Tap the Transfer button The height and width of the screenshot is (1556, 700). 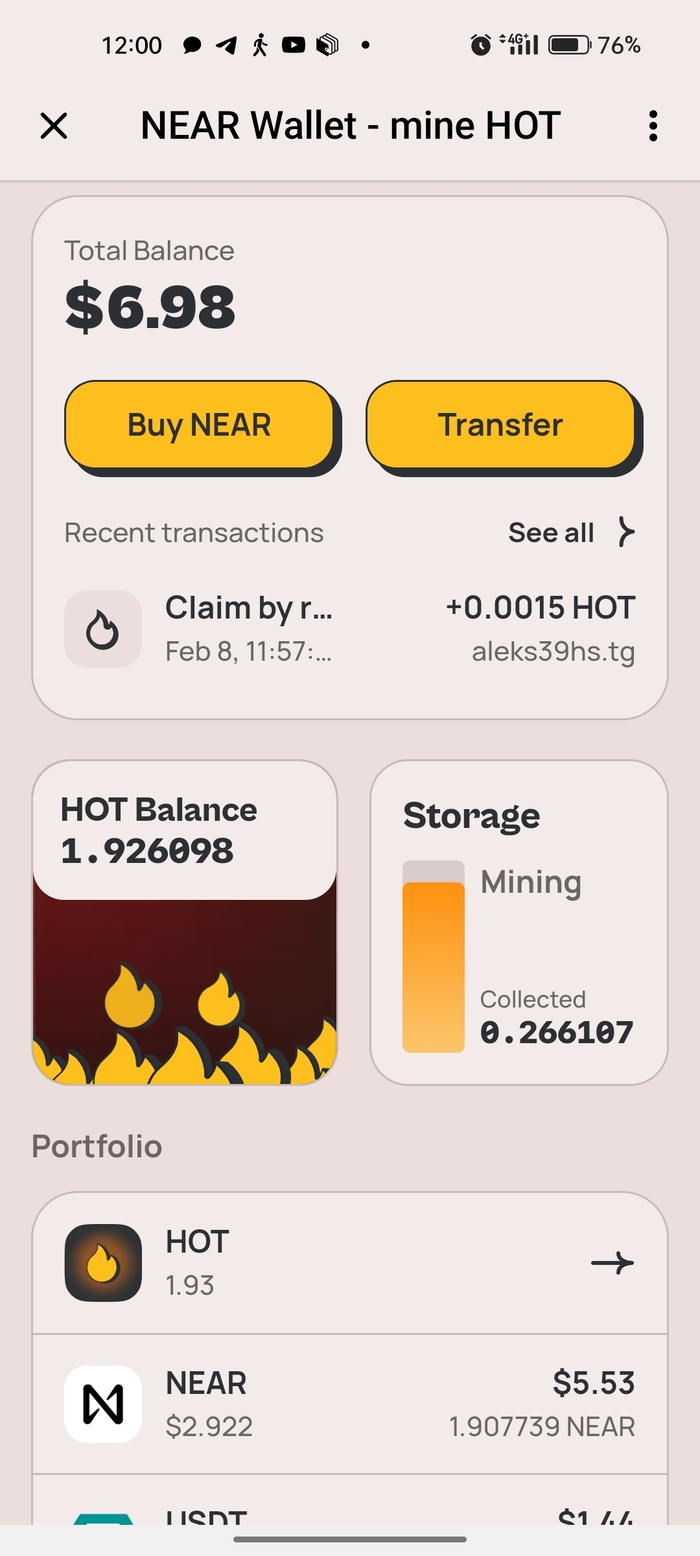pos(500,424)
